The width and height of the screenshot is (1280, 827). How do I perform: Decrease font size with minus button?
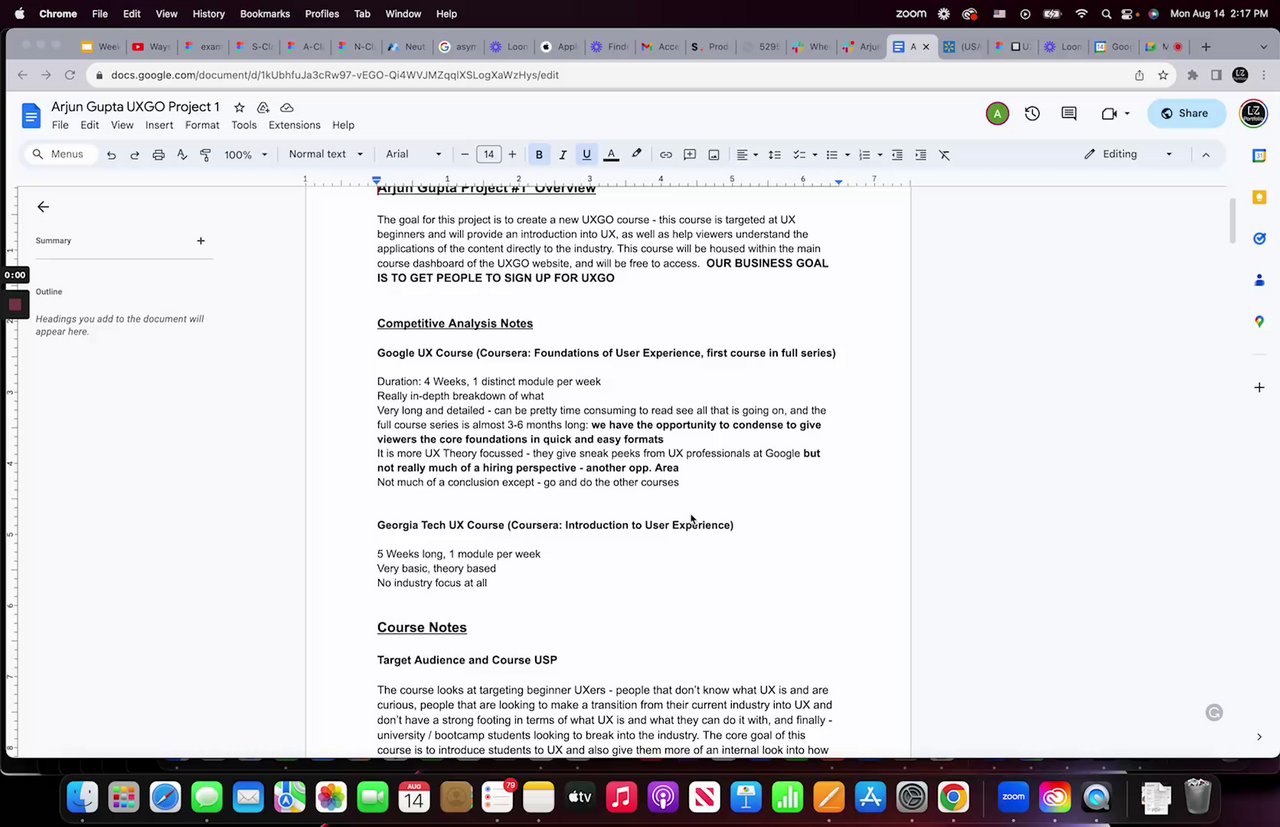[x=465, y=154]
